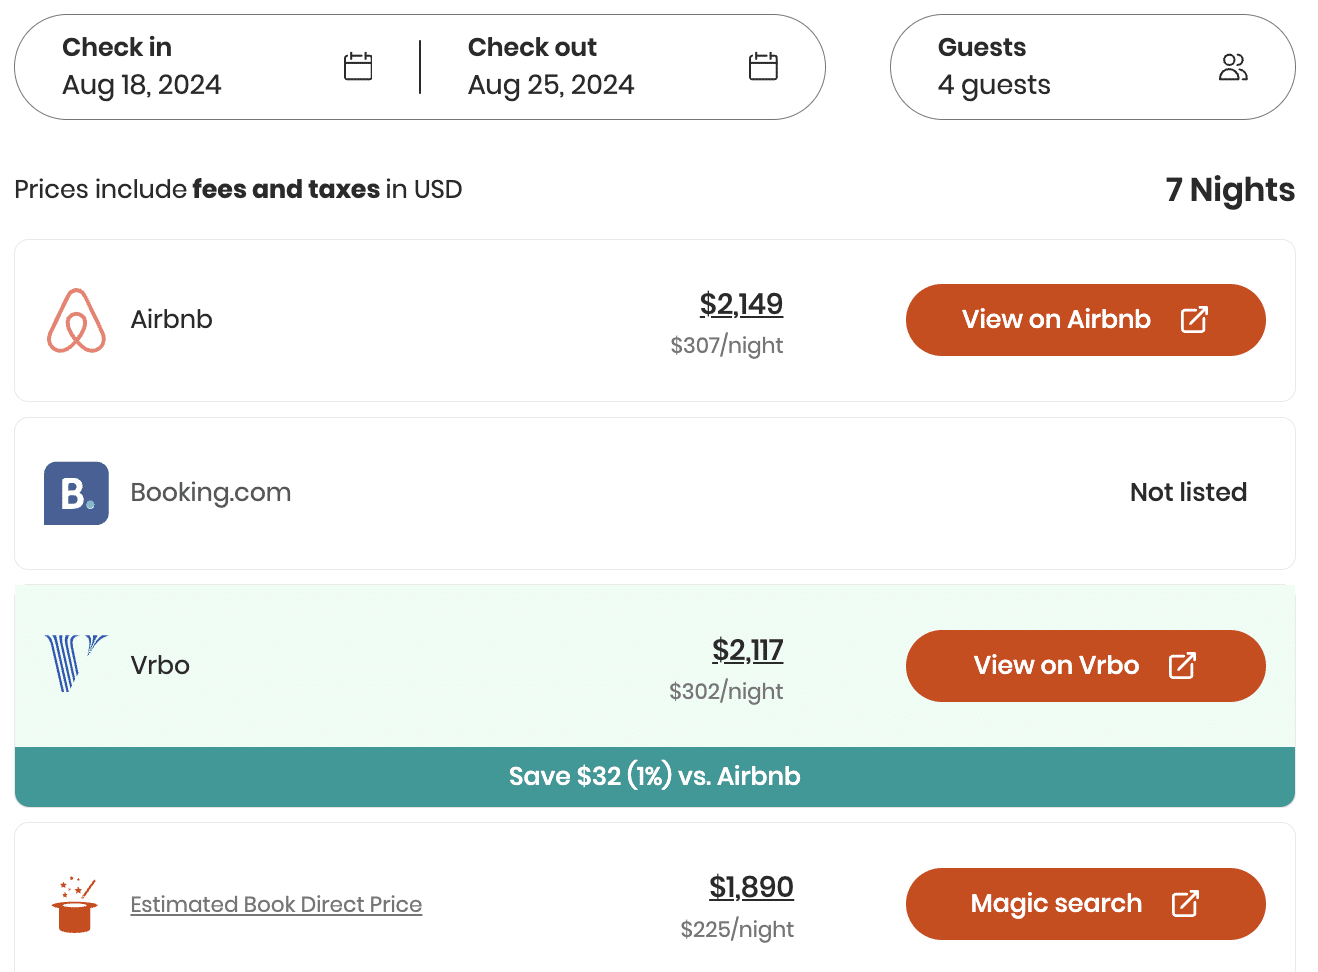Select the Booking.com logo
1318x972 pixels.
tap(76, 492)
